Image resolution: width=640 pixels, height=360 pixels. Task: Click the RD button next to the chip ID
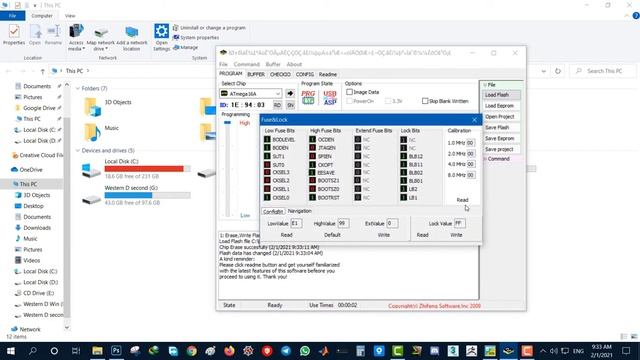pos(277,105)
